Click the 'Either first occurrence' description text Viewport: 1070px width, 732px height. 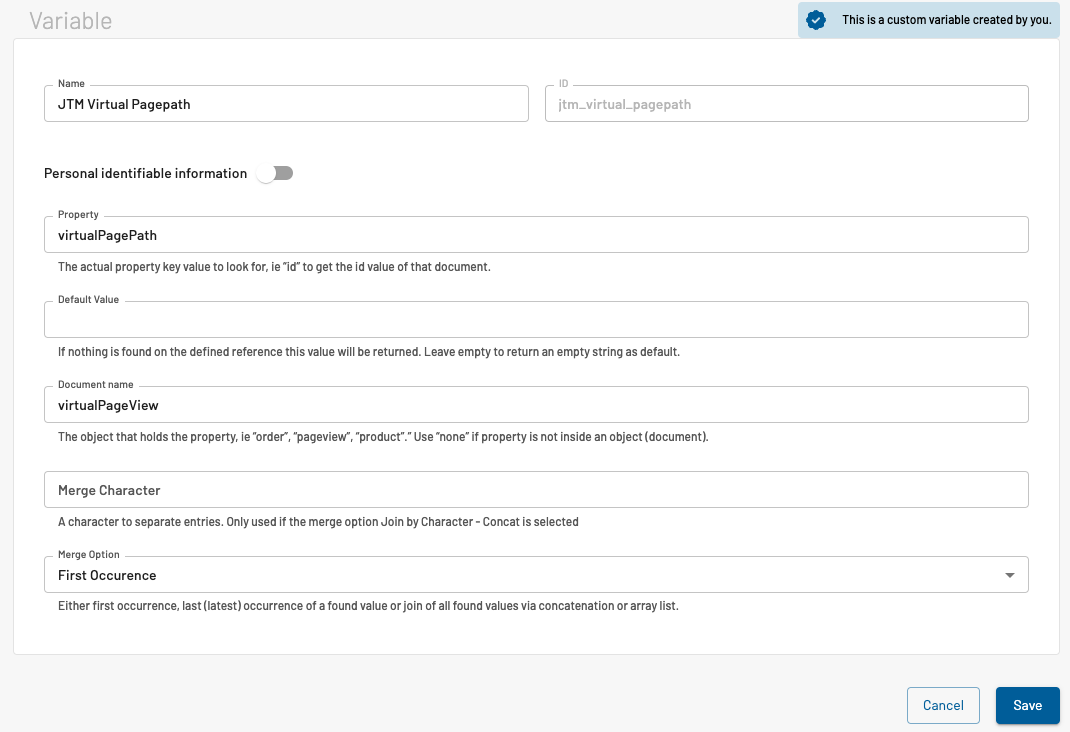click(x=368, y=606)
